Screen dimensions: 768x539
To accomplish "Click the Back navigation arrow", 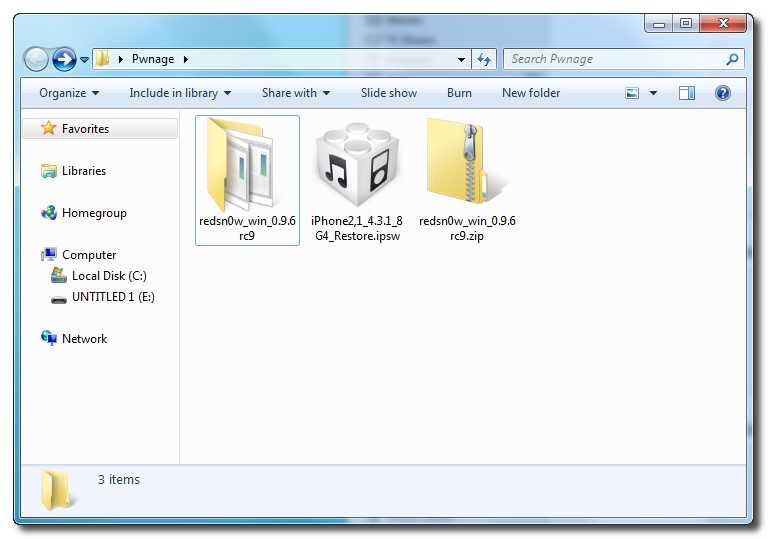I will tap(36, 60).
